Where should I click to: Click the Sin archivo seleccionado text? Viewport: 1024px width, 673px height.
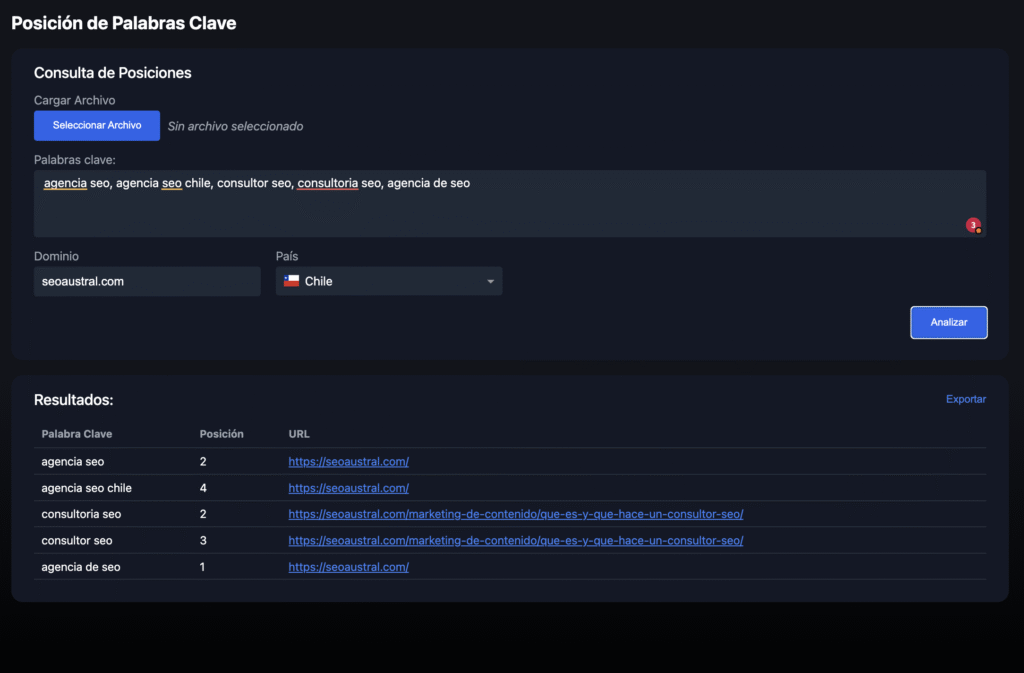[x=235, y=126]
